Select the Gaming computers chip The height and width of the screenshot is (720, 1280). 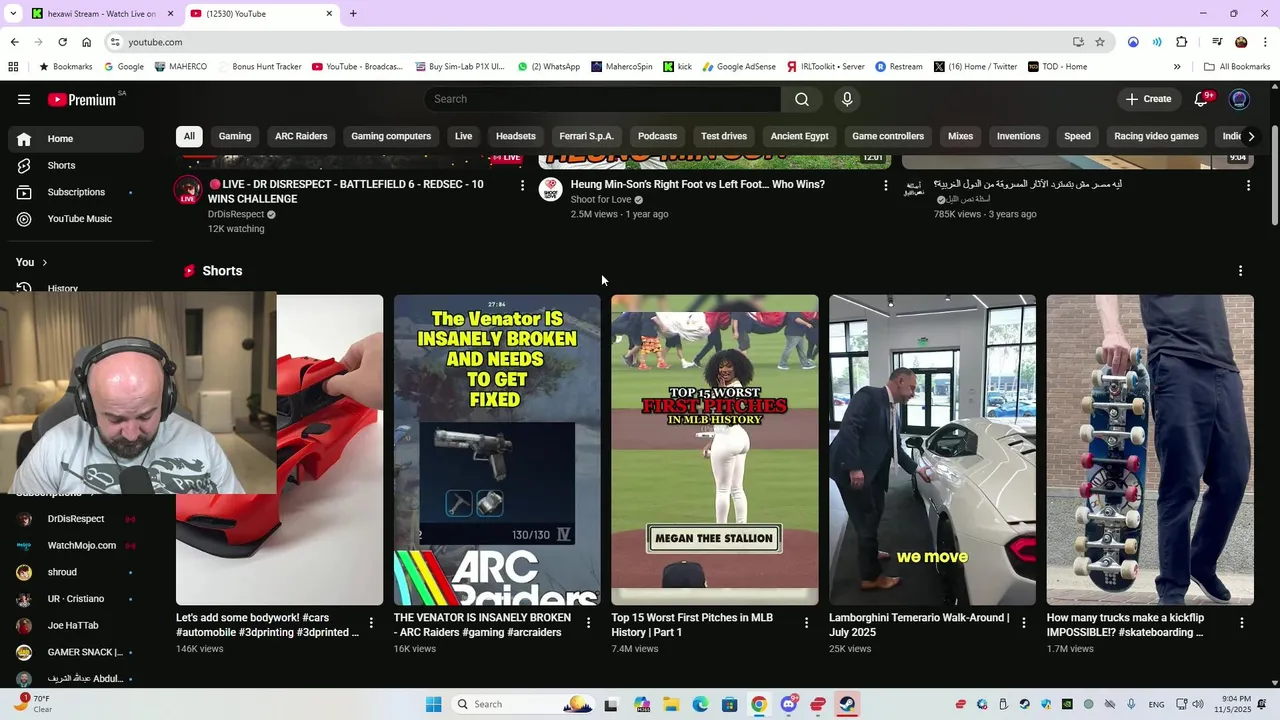[391, 136]
